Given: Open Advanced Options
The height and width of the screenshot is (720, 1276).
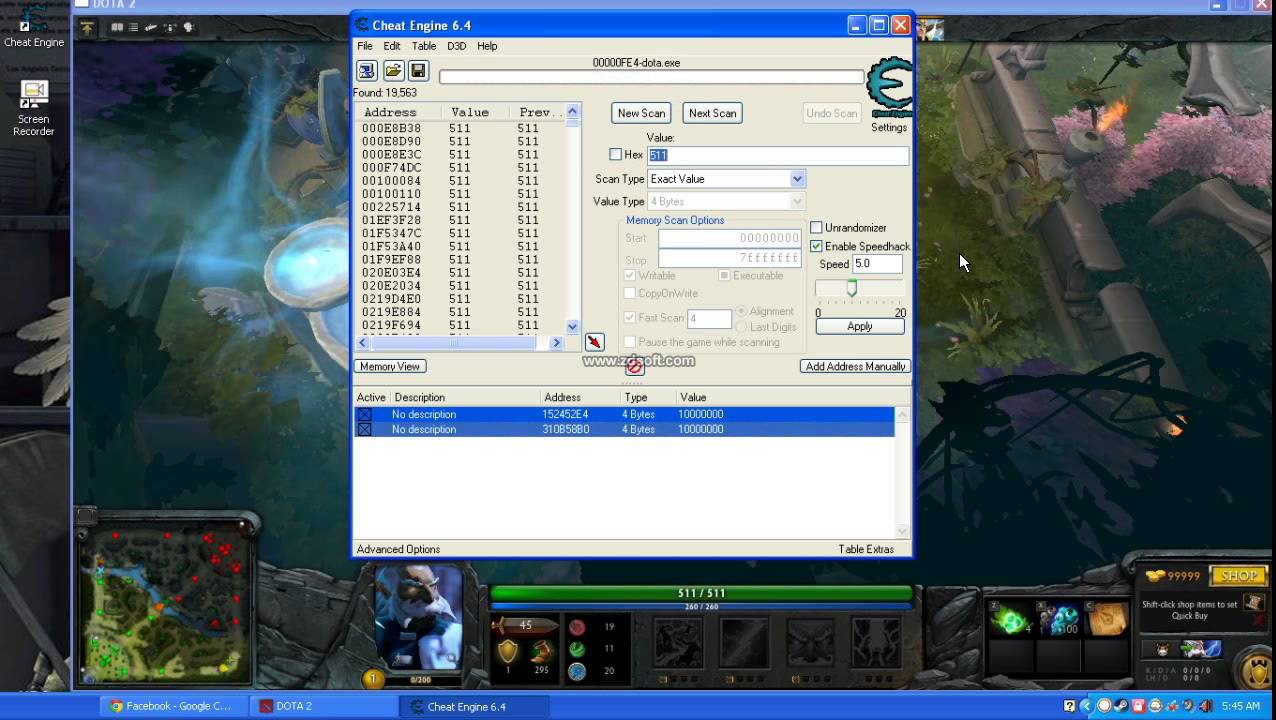Looking at the screenshot, I should click(398, 549).
